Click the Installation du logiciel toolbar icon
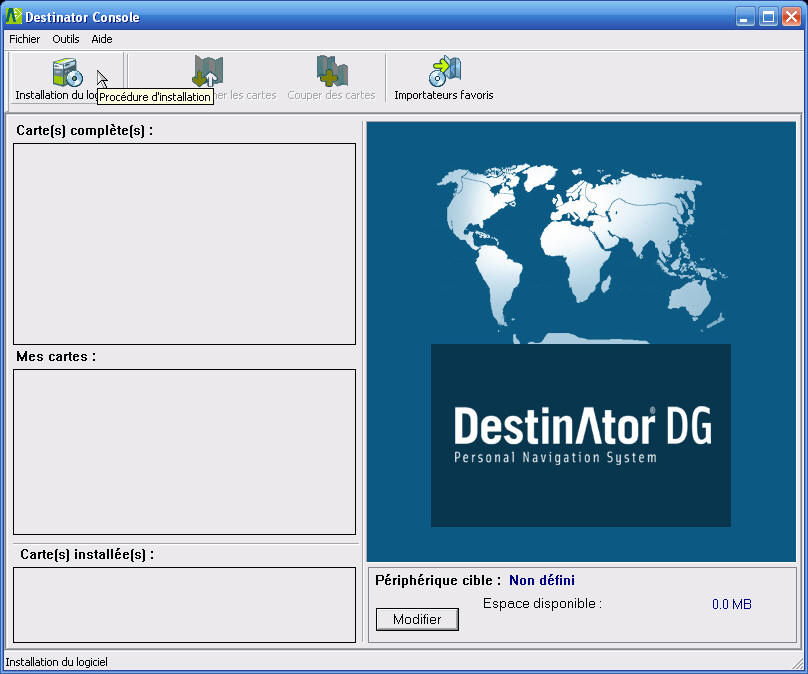 point(67,72)
